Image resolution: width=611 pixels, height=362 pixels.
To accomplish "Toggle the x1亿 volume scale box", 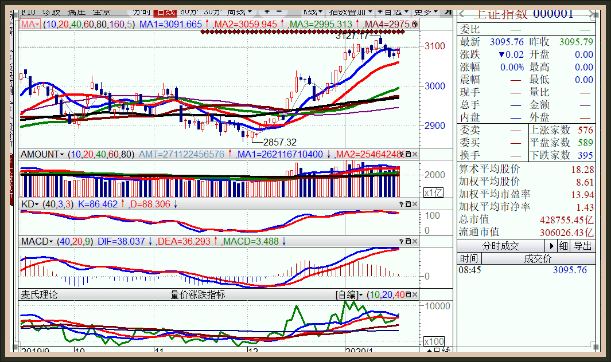I will click(x=433, y=192).
